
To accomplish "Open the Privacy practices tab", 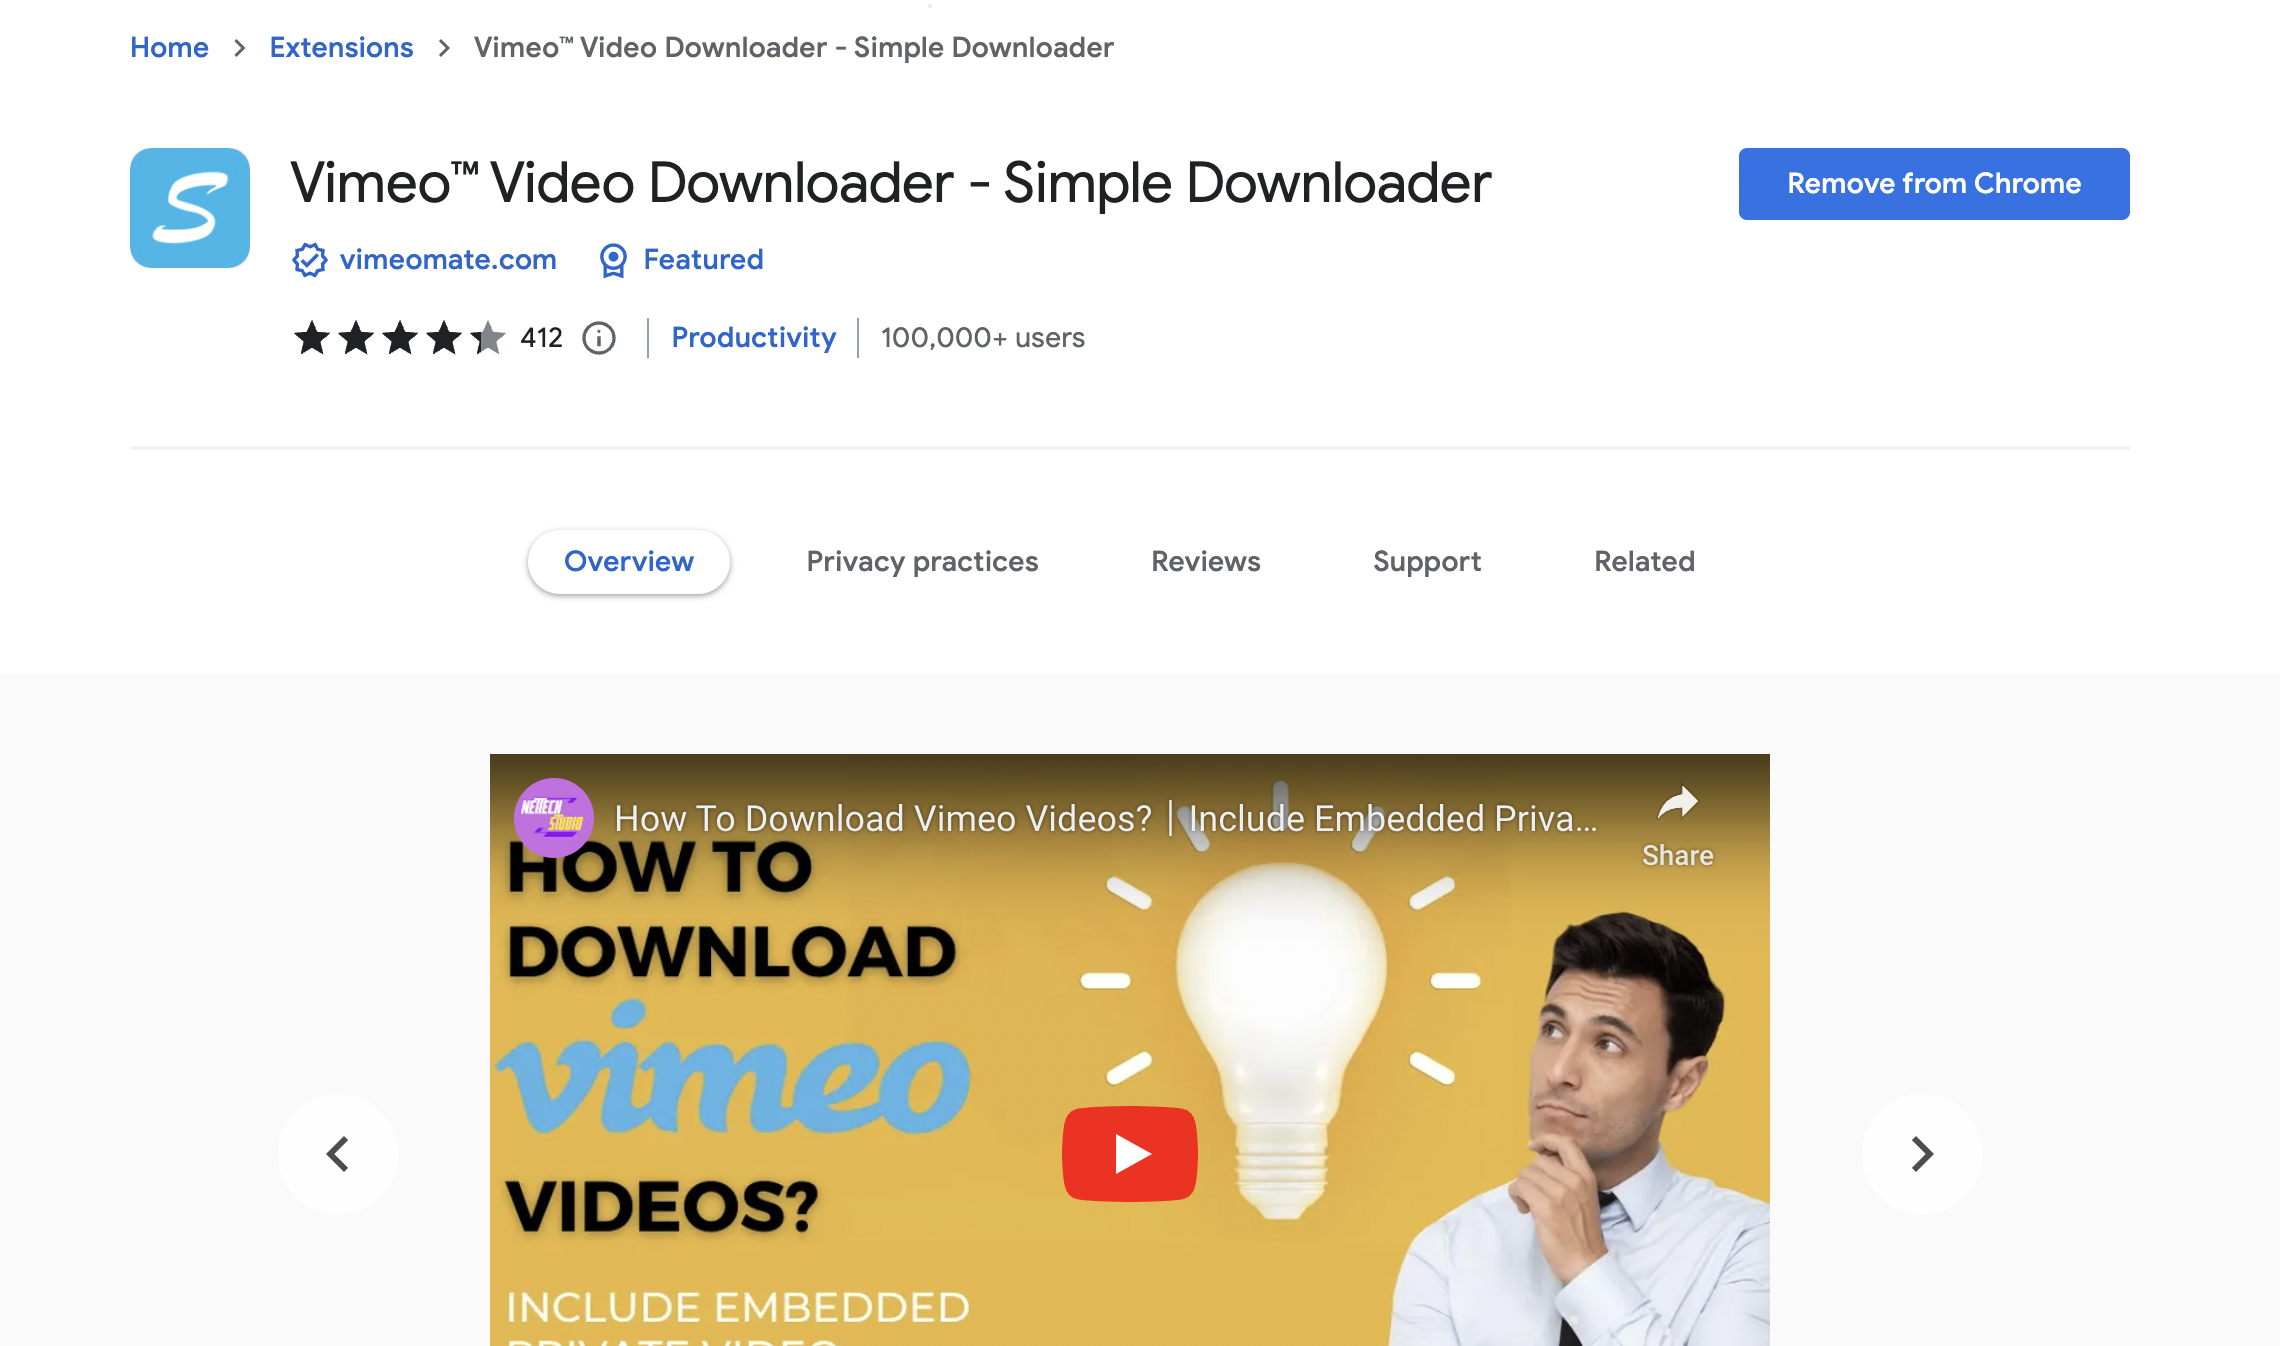I will pos(921,561).
